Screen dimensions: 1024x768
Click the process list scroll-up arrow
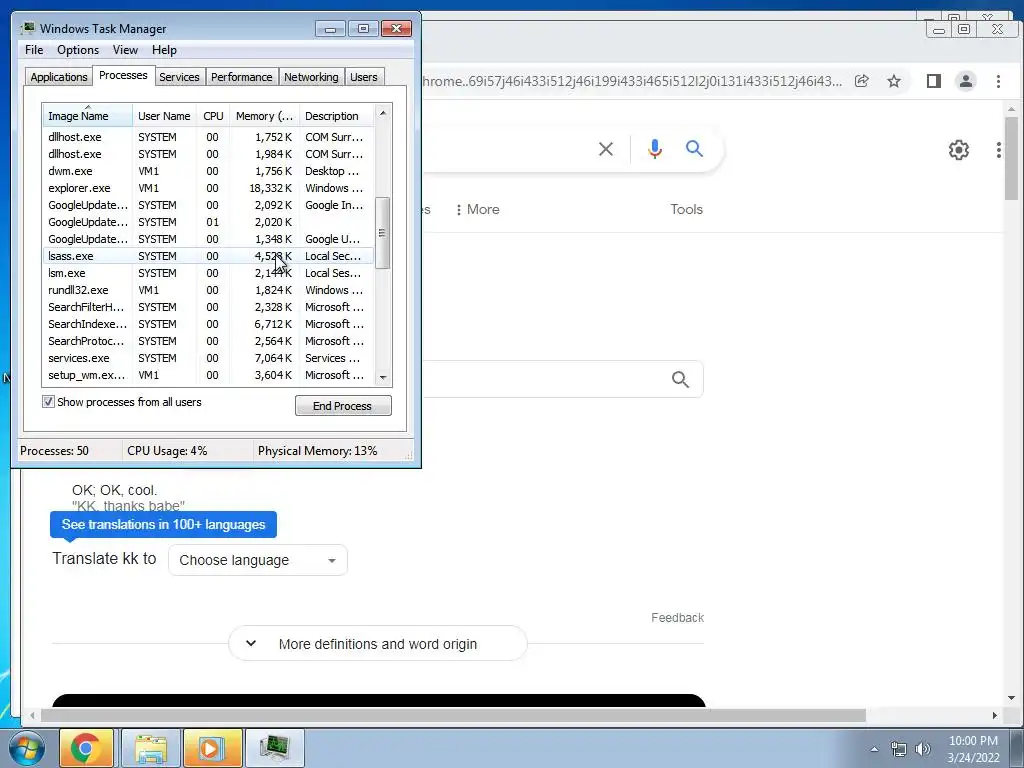coord(383,113)
